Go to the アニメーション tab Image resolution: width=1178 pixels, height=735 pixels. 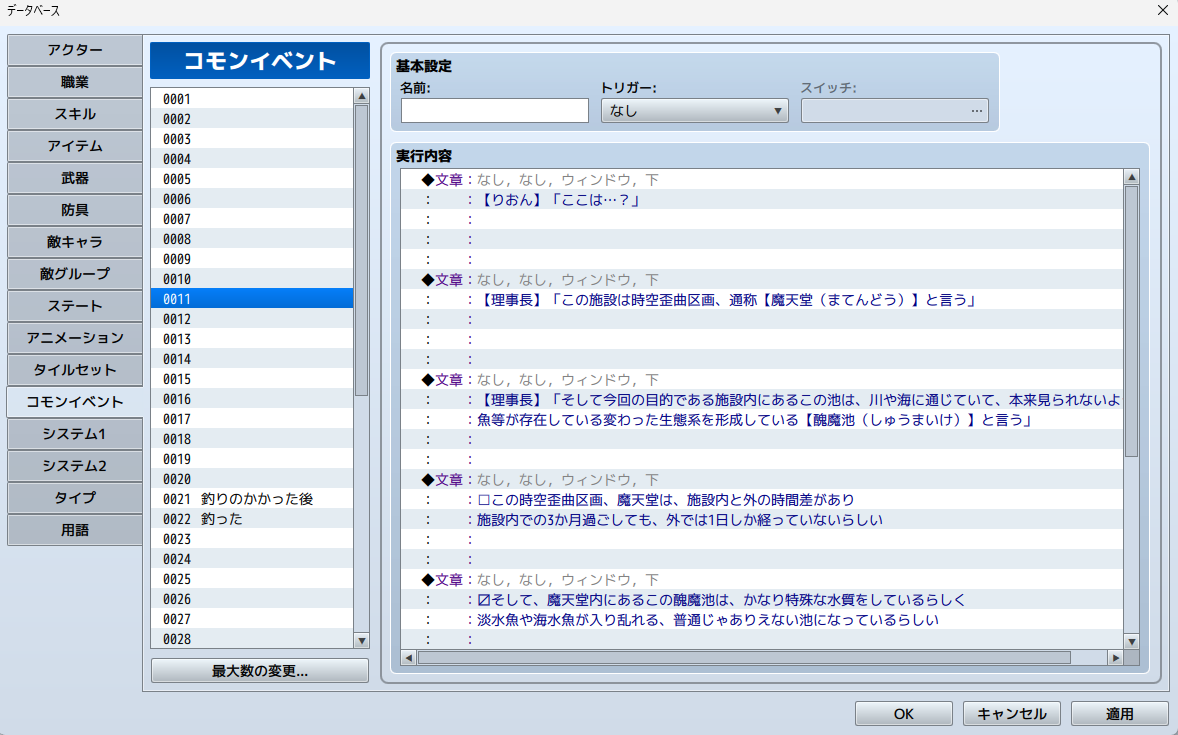pos(74,337)
